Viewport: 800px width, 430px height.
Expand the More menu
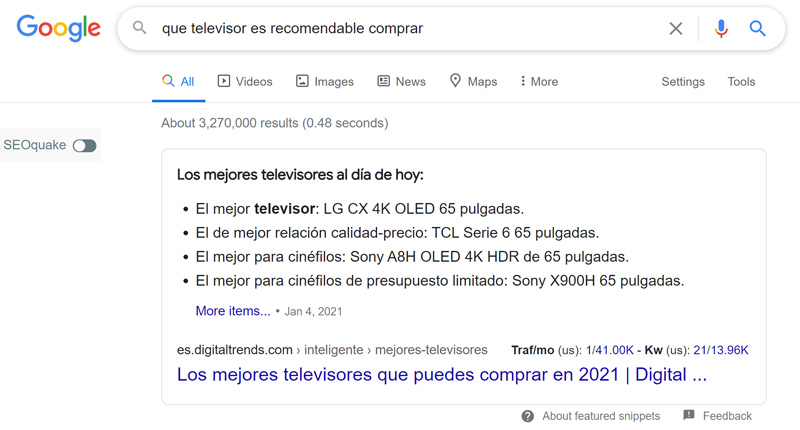click(x=539, y=82)
